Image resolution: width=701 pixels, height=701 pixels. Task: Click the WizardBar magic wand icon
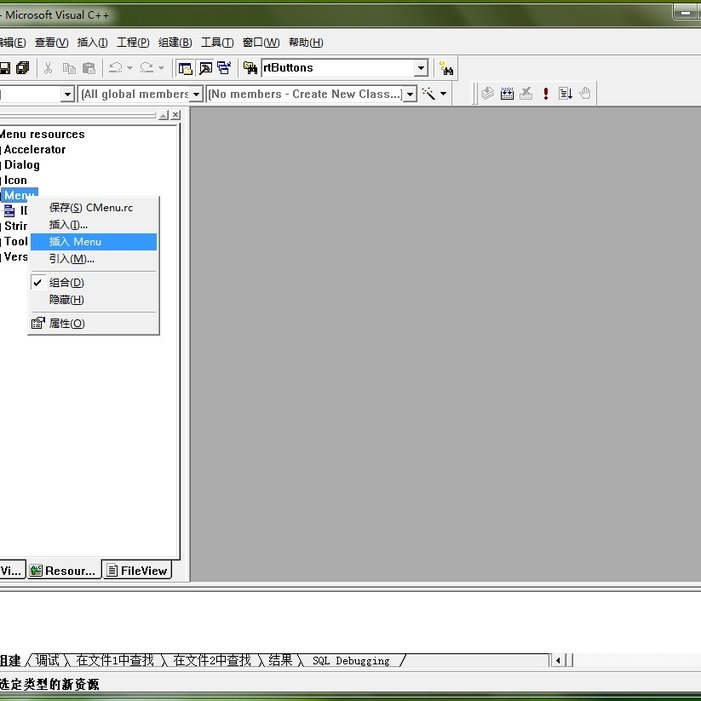click(428, 94)
